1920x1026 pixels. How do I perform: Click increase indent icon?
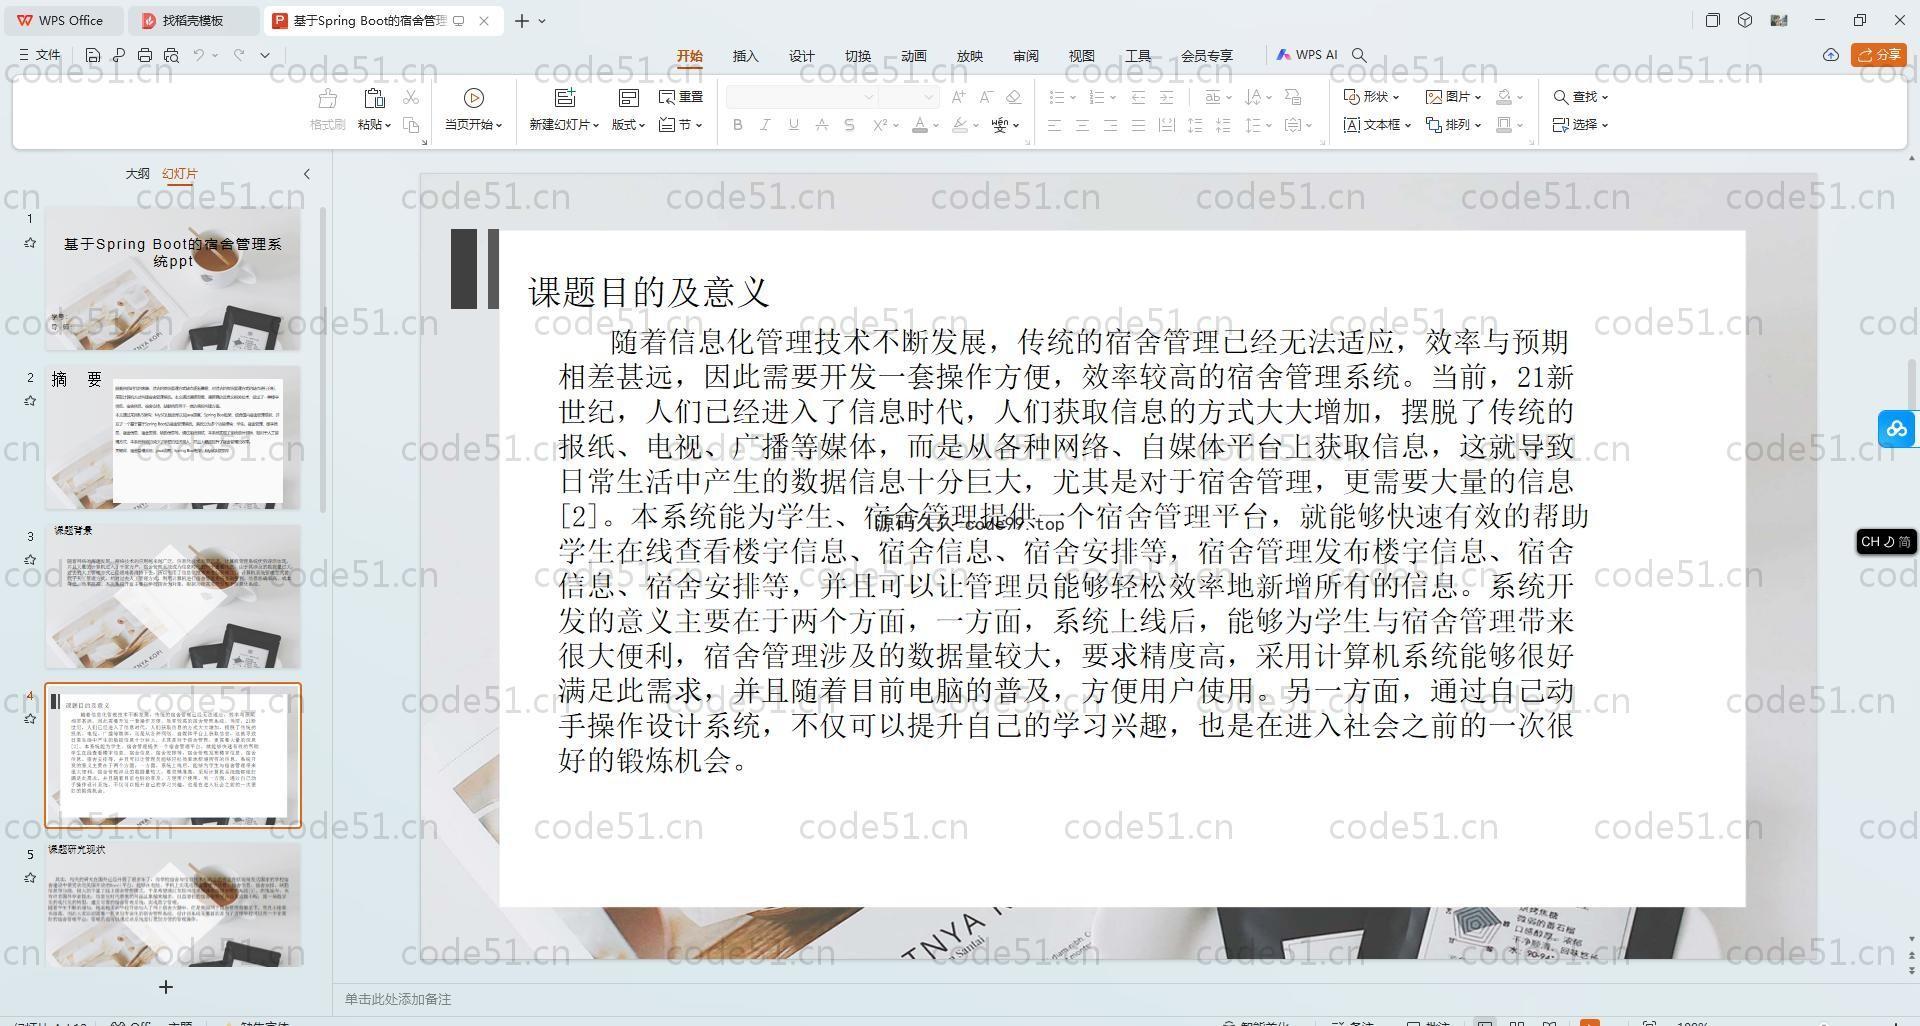pos(1166,97)
